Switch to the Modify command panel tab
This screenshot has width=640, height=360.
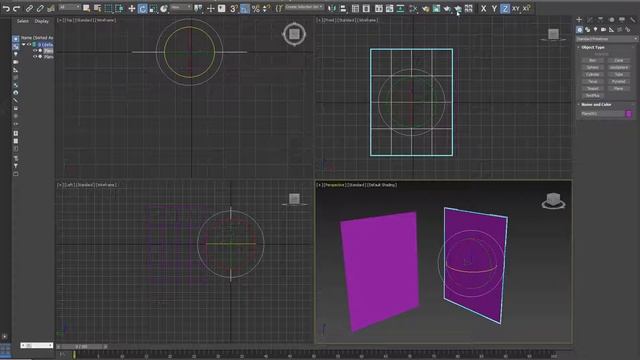coord(590,20)
